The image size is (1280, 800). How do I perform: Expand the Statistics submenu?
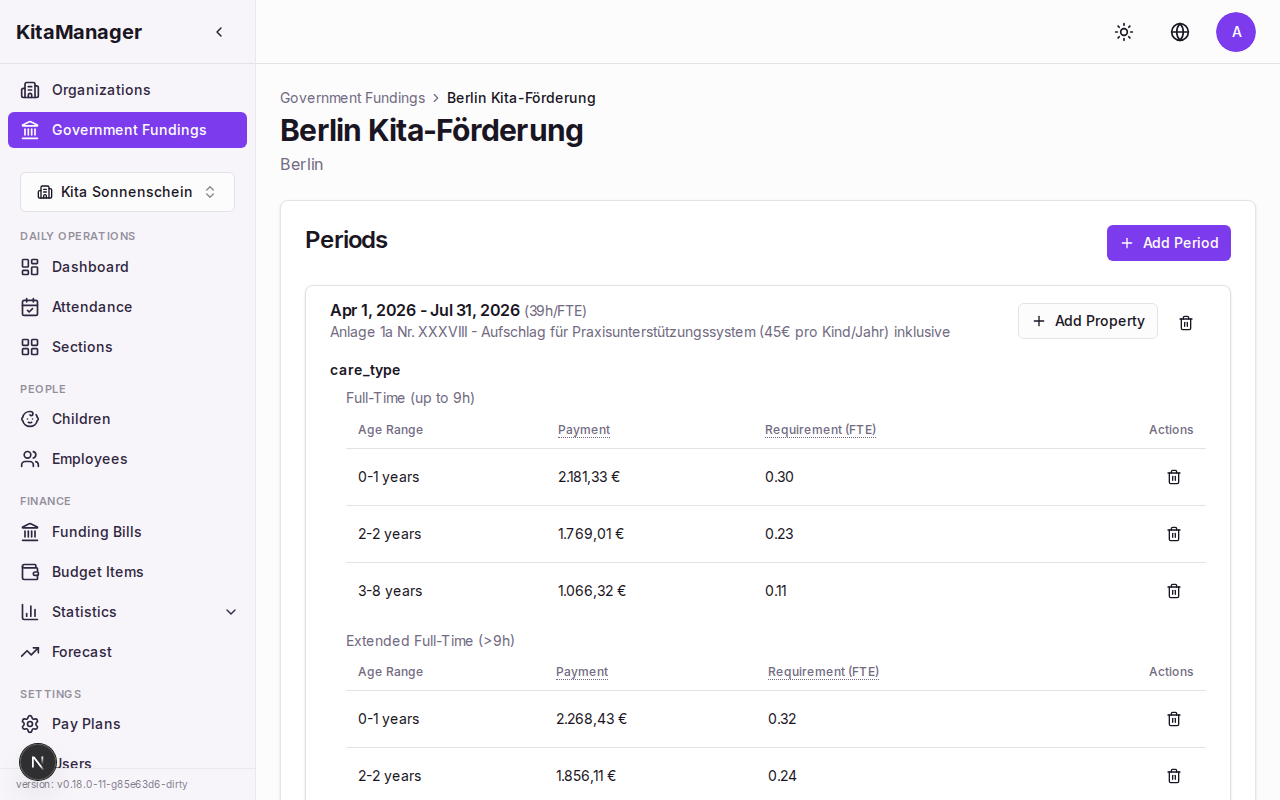[231, 611]
